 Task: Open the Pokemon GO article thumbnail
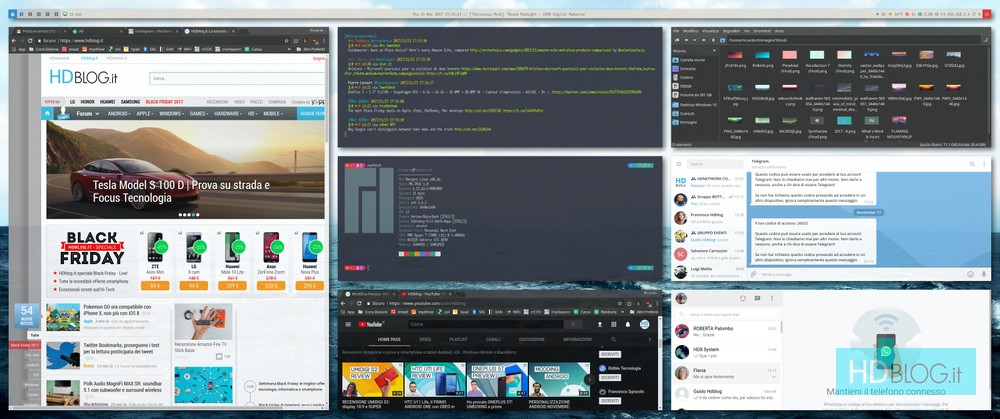pos(62,317)
